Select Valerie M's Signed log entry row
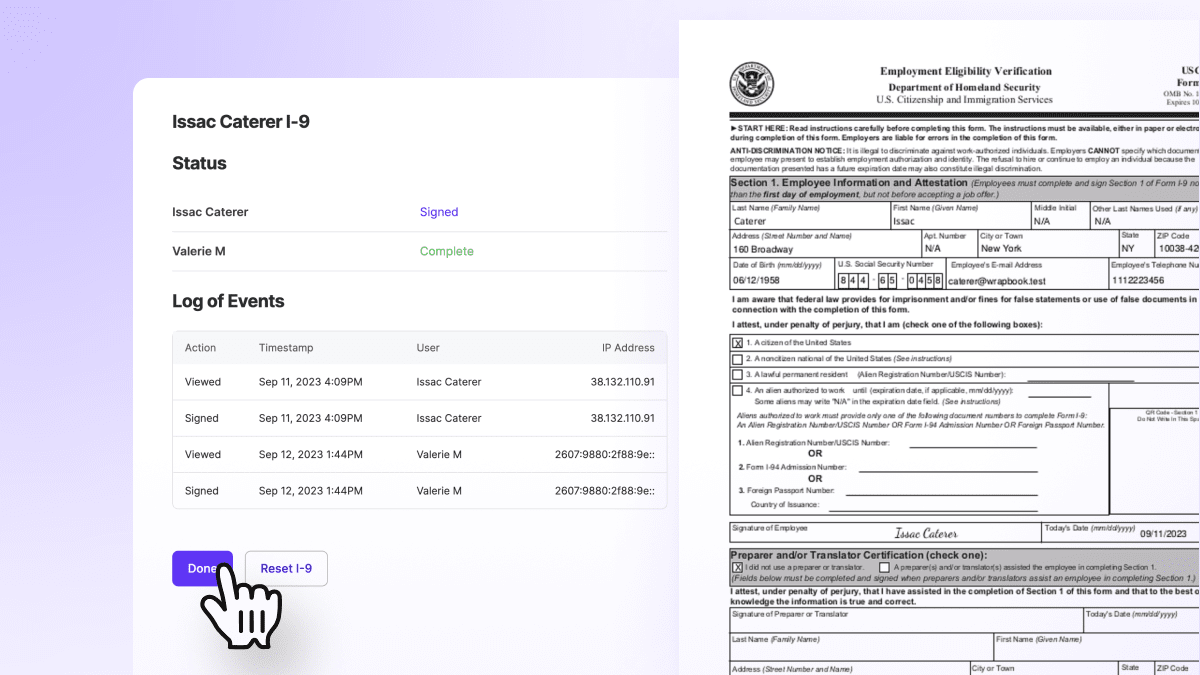The image size is (1200, 675). 419,491
